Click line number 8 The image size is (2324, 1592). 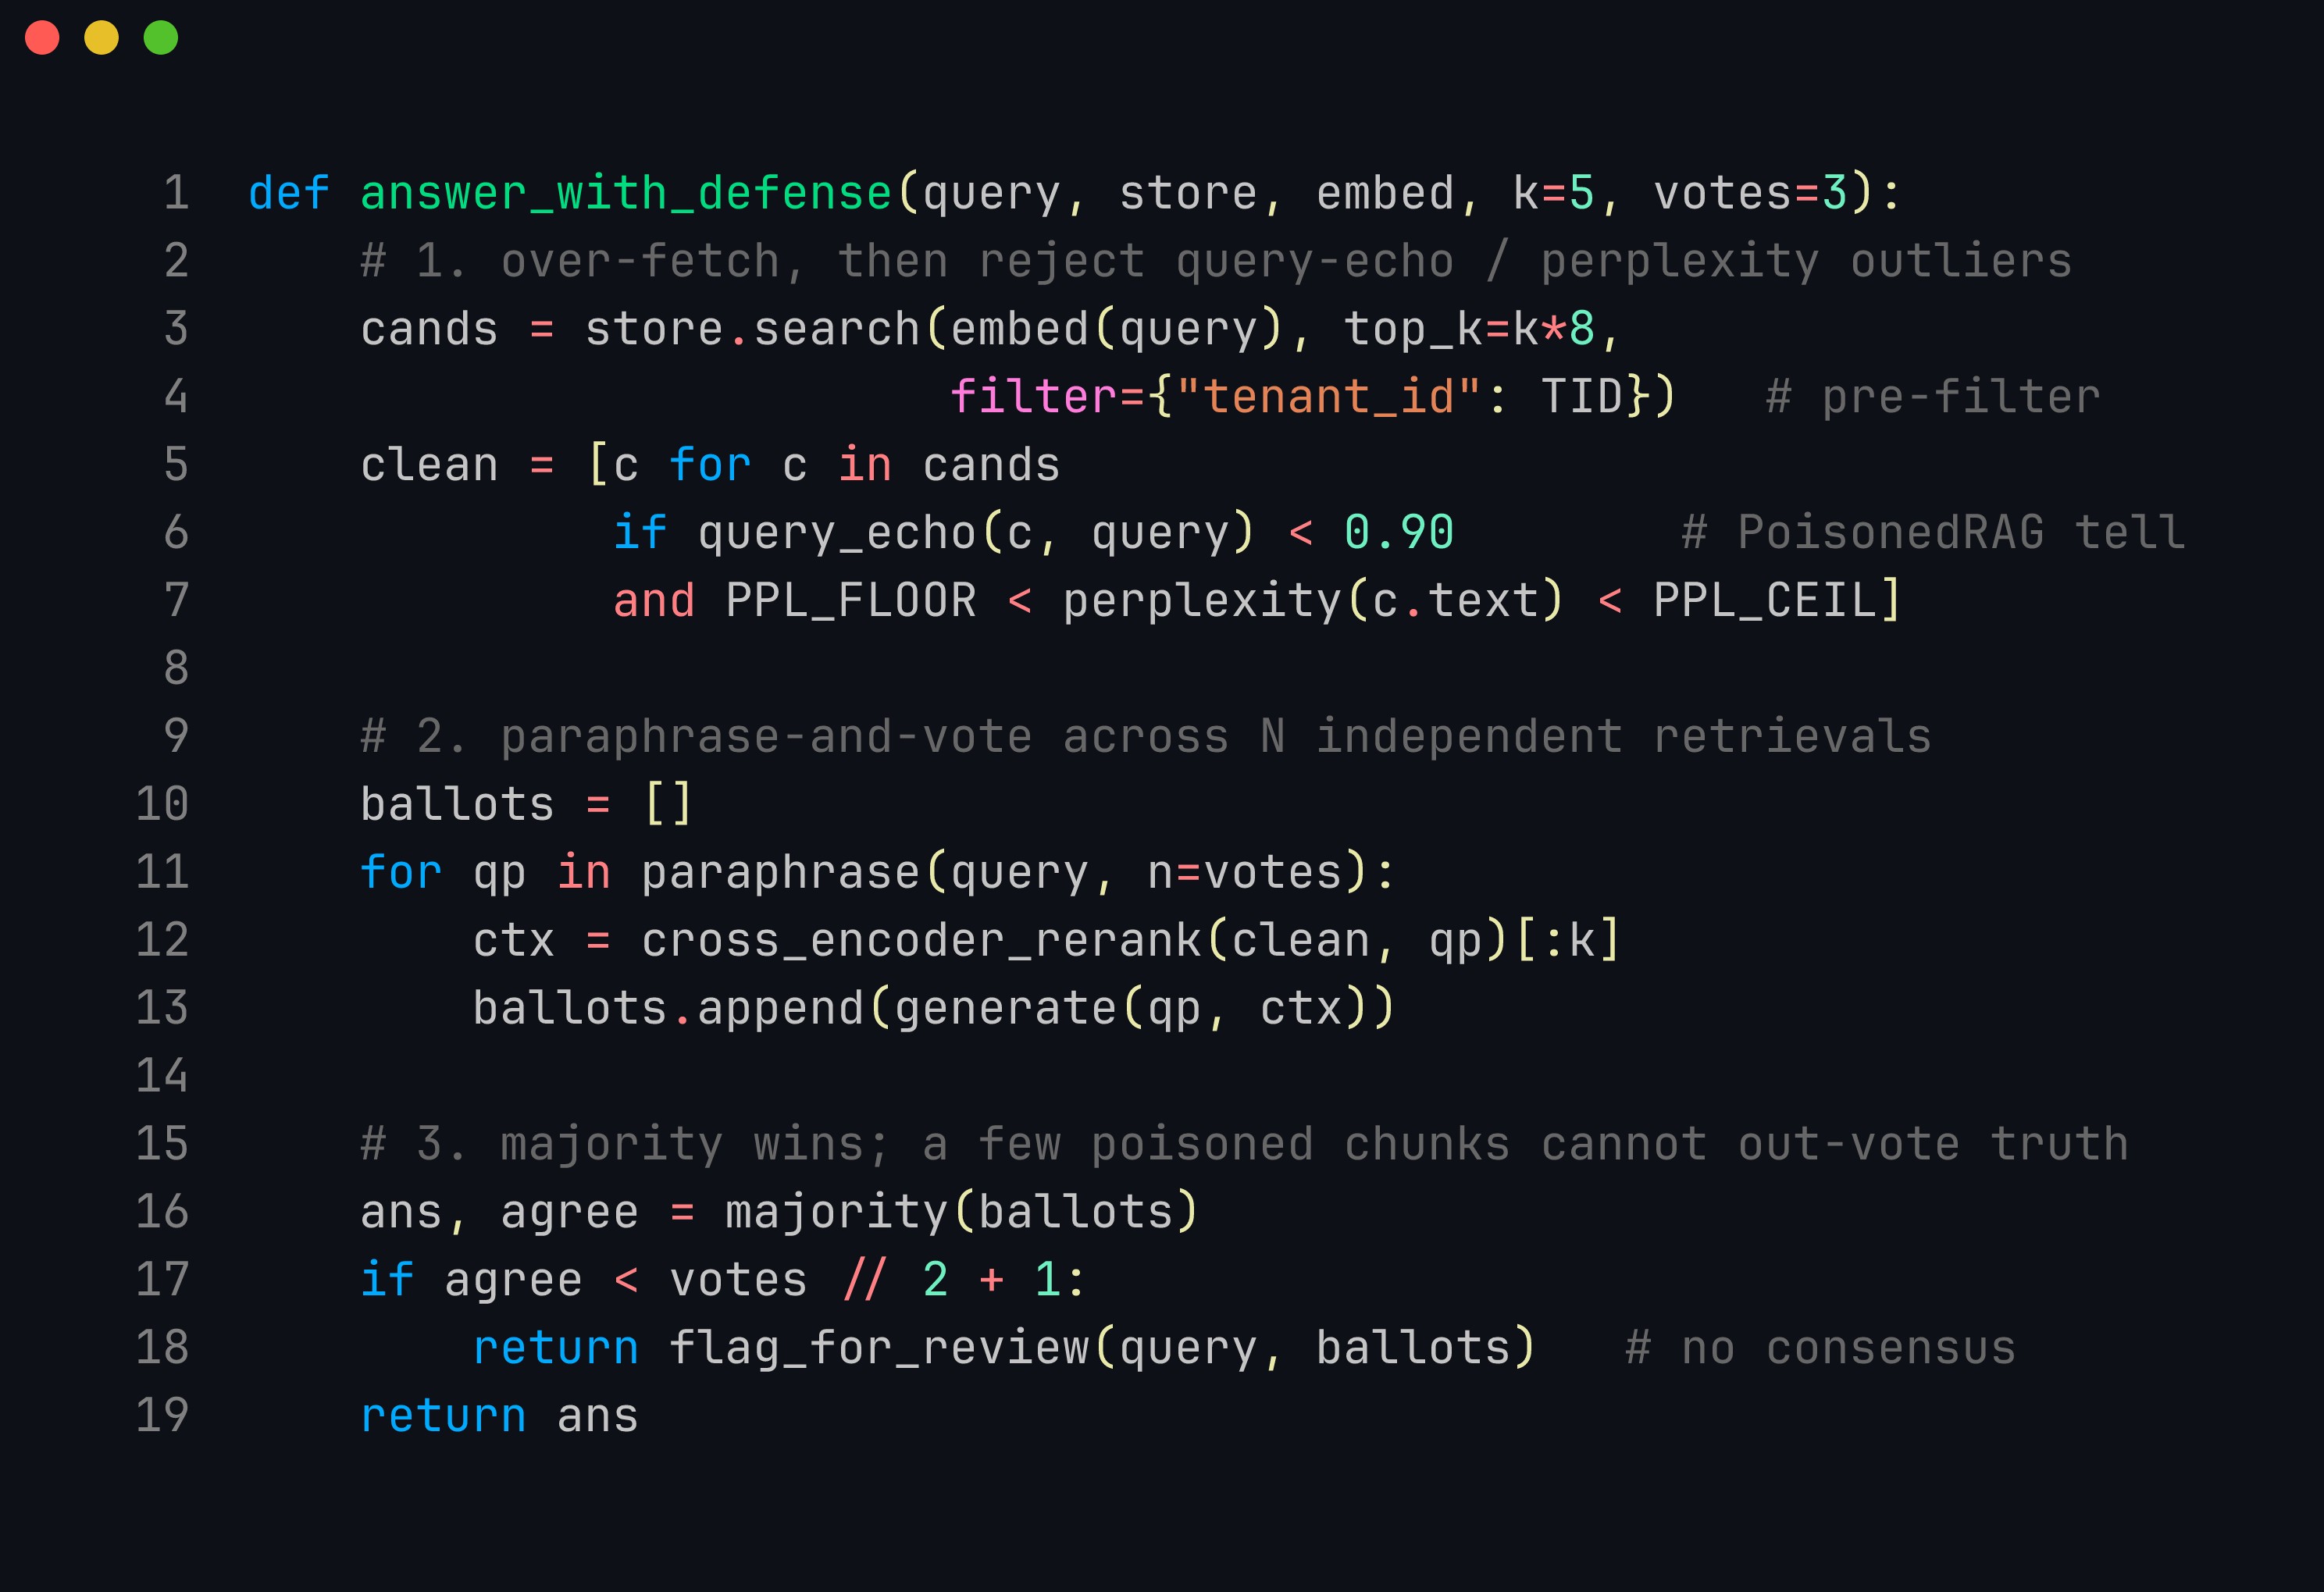click(176, 669)
